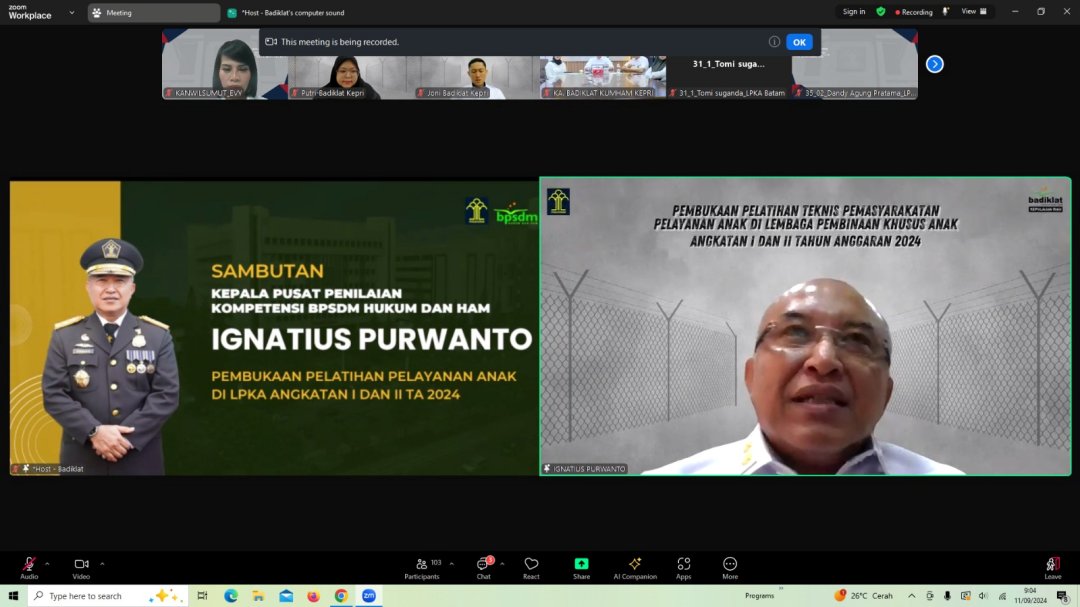Open AI Companion
Viewport: 1080px width, 607px height.
click(x=634, y=567)
